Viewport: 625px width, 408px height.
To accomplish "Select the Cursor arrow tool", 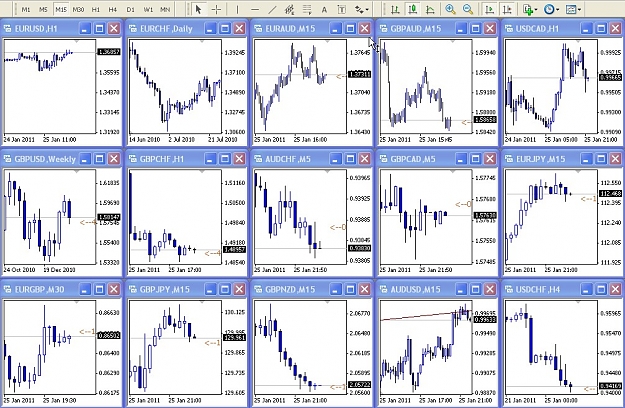I will pos(198,9).
